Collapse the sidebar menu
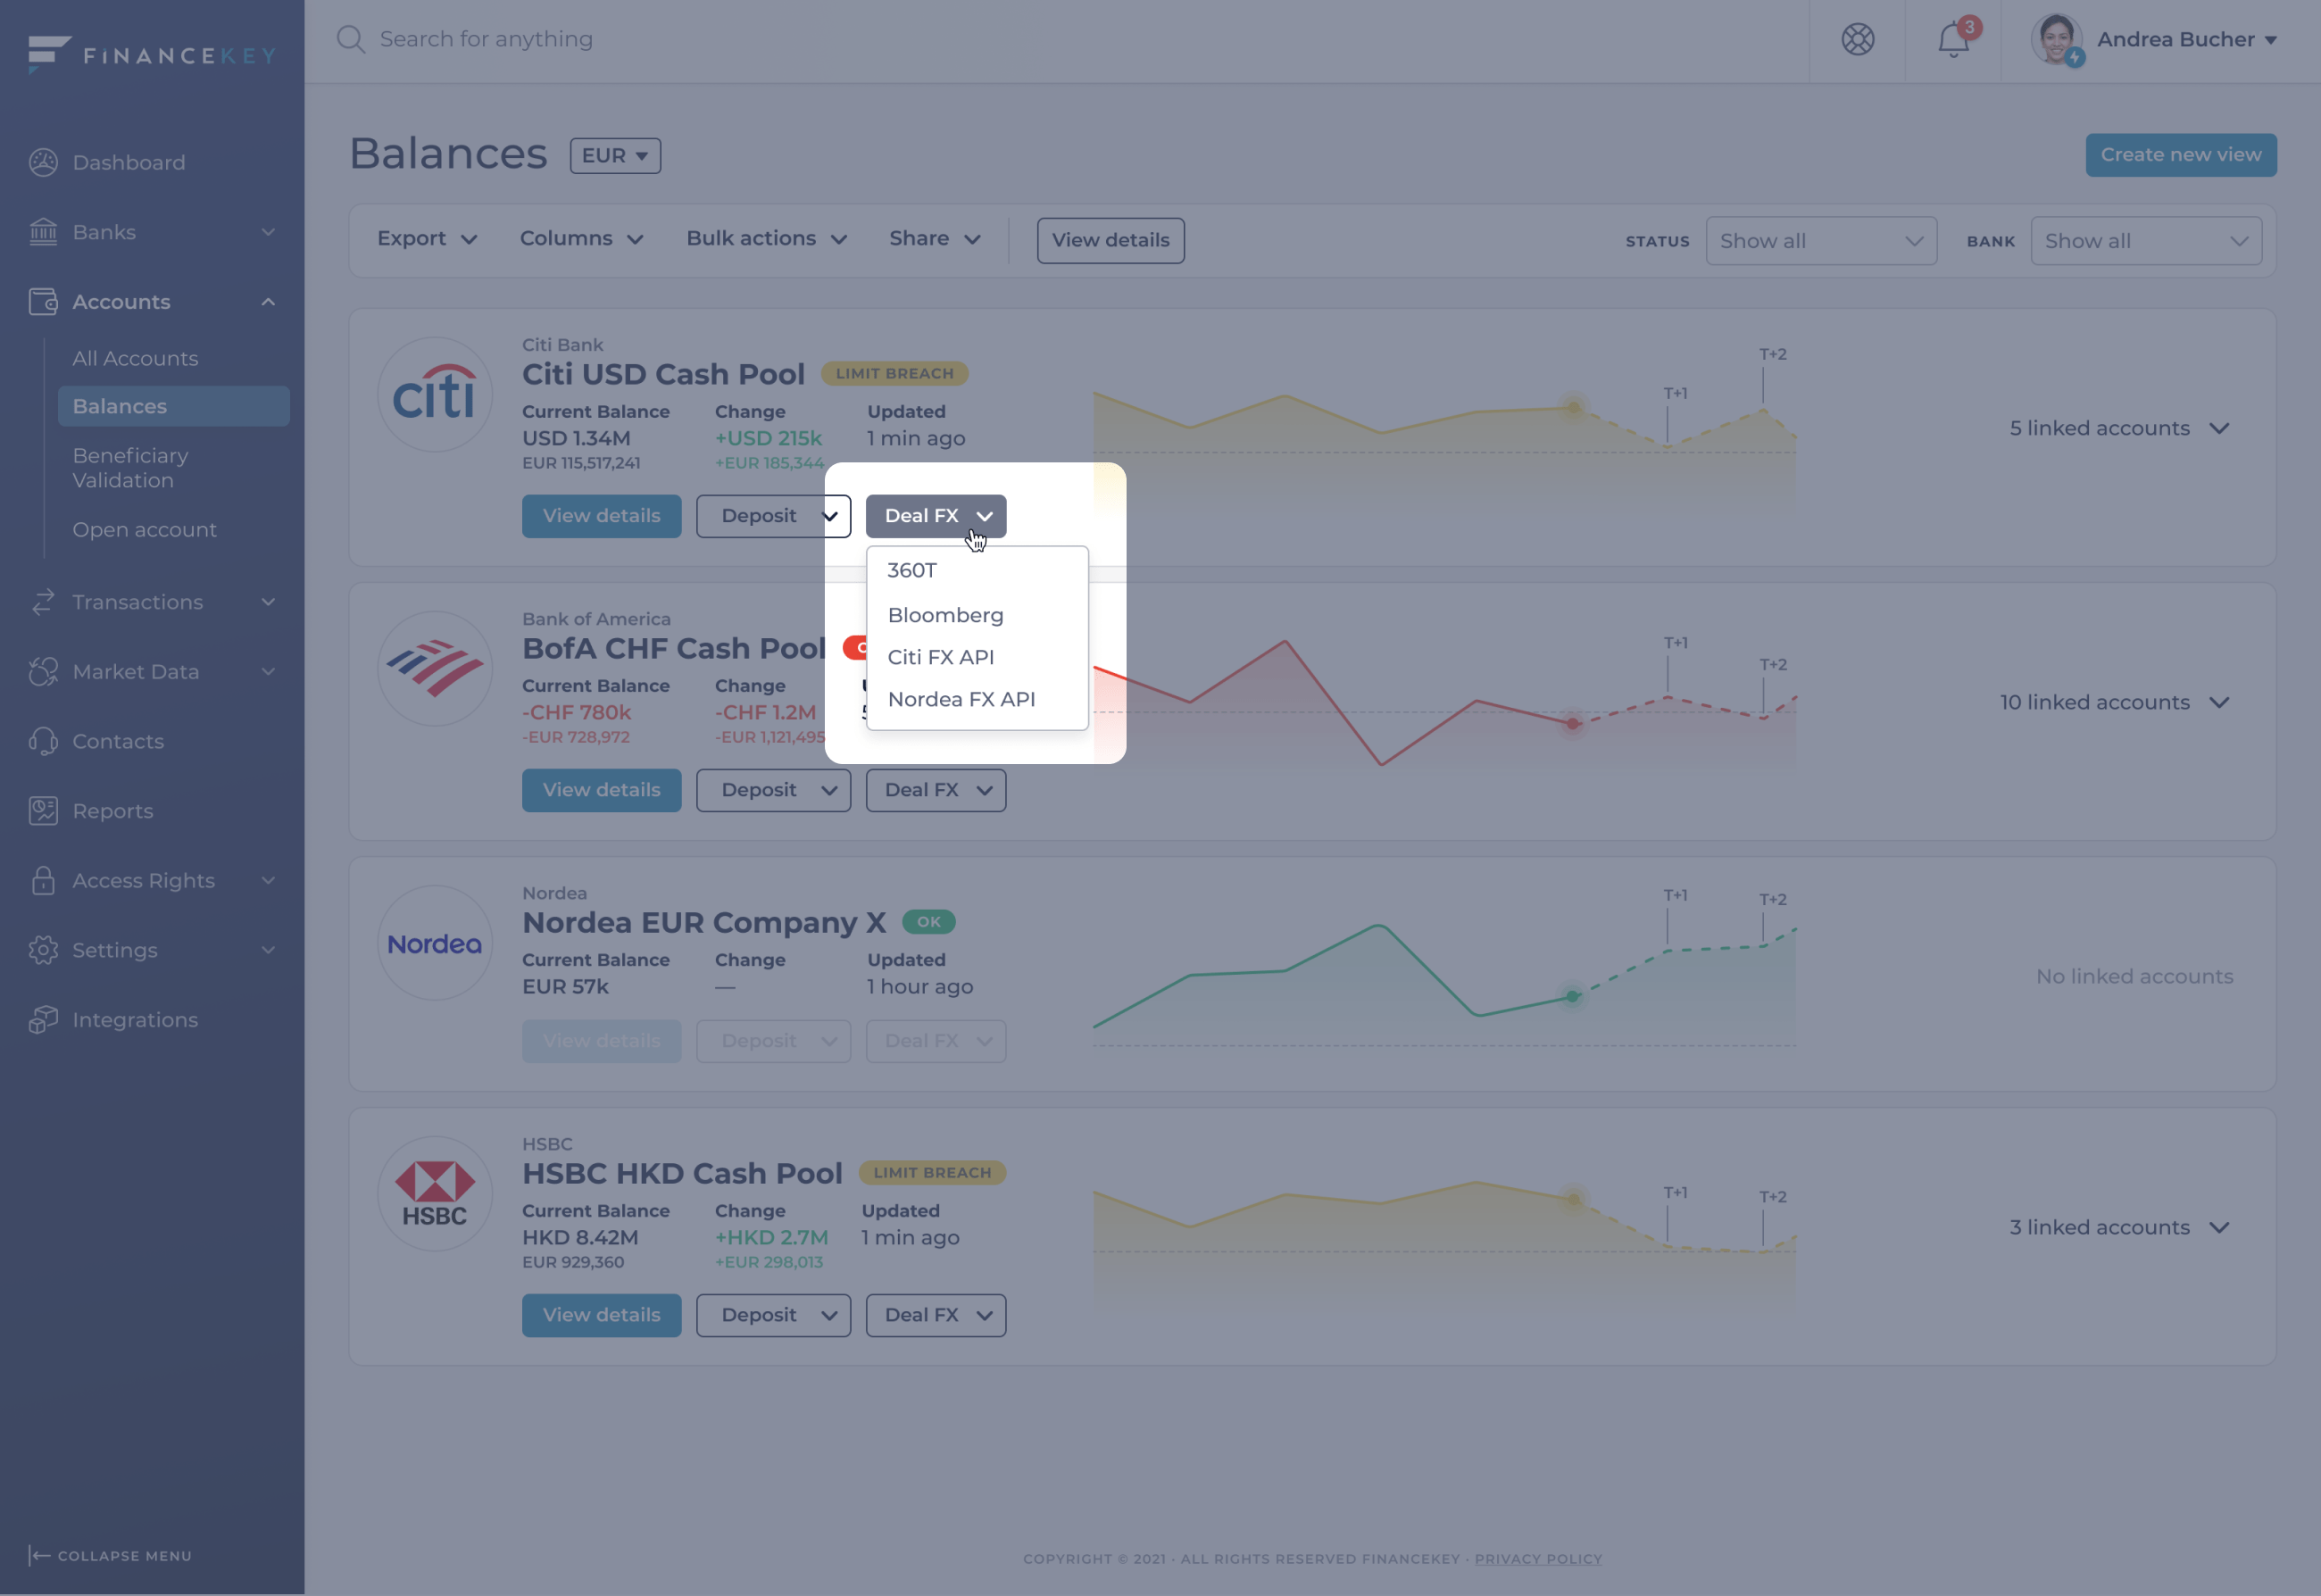 point(110,1555)
